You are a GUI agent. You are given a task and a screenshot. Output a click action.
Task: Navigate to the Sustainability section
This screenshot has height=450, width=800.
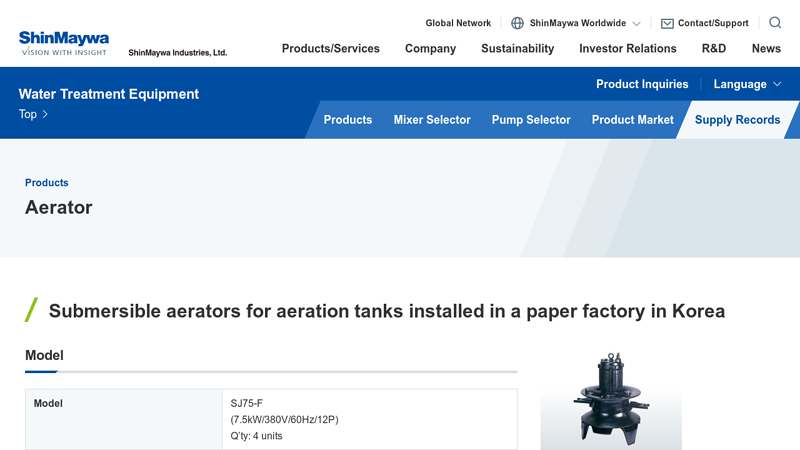click(517, 48)
